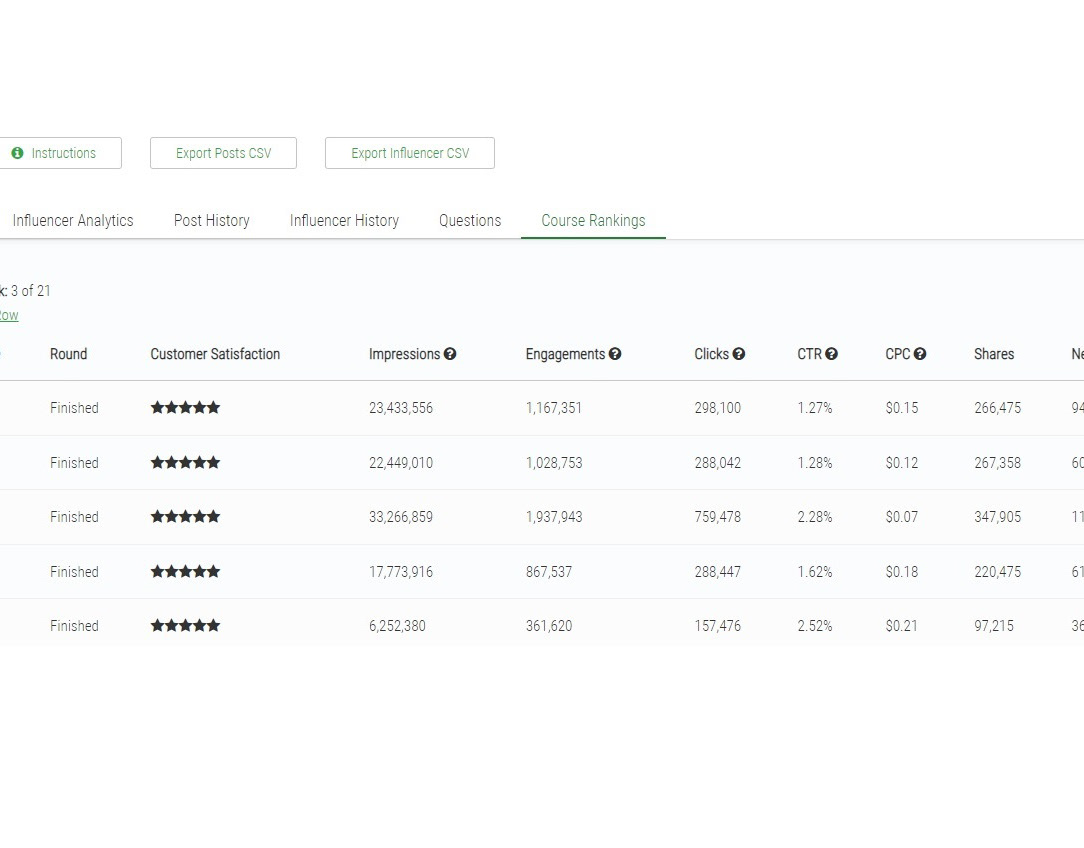Click the help icon next to Impressions
The height and width of the screenshot is (848, 1084).
click(450, 354)
